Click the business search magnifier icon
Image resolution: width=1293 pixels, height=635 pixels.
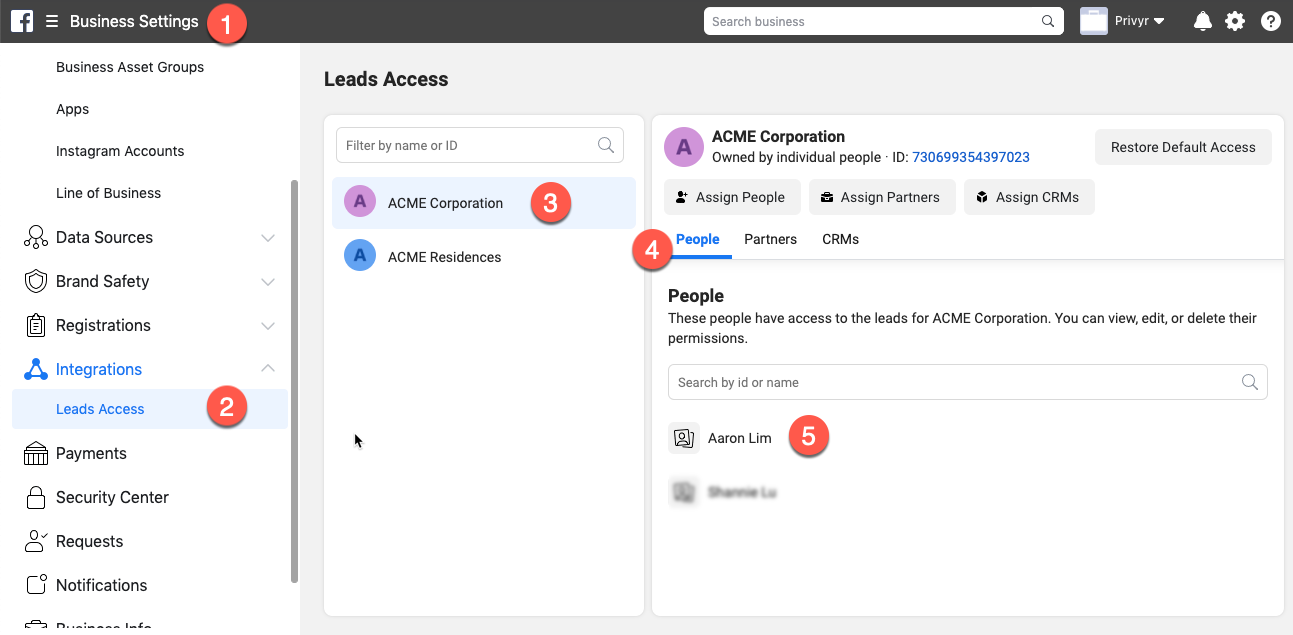tap(1047, 20)
